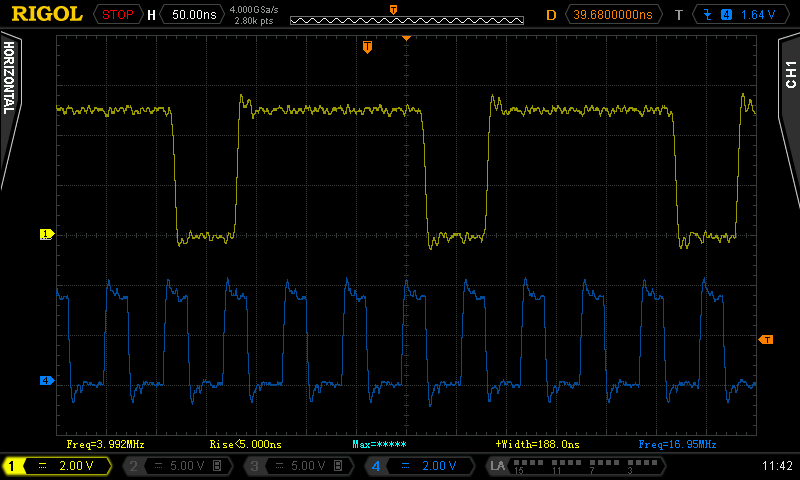Click the channel 2 DC coupling symbol
800x480 pixels.
pos(158,466)
